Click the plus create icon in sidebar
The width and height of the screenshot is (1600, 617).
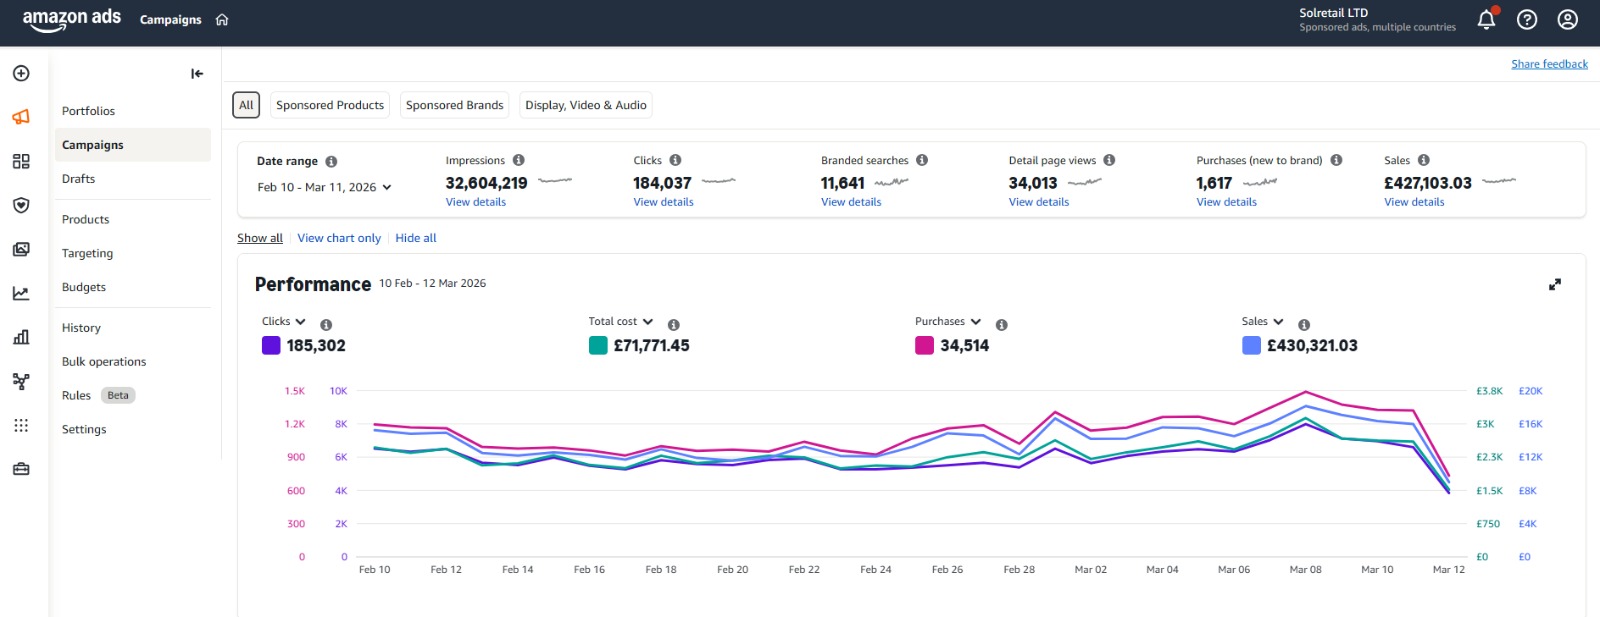21,73
